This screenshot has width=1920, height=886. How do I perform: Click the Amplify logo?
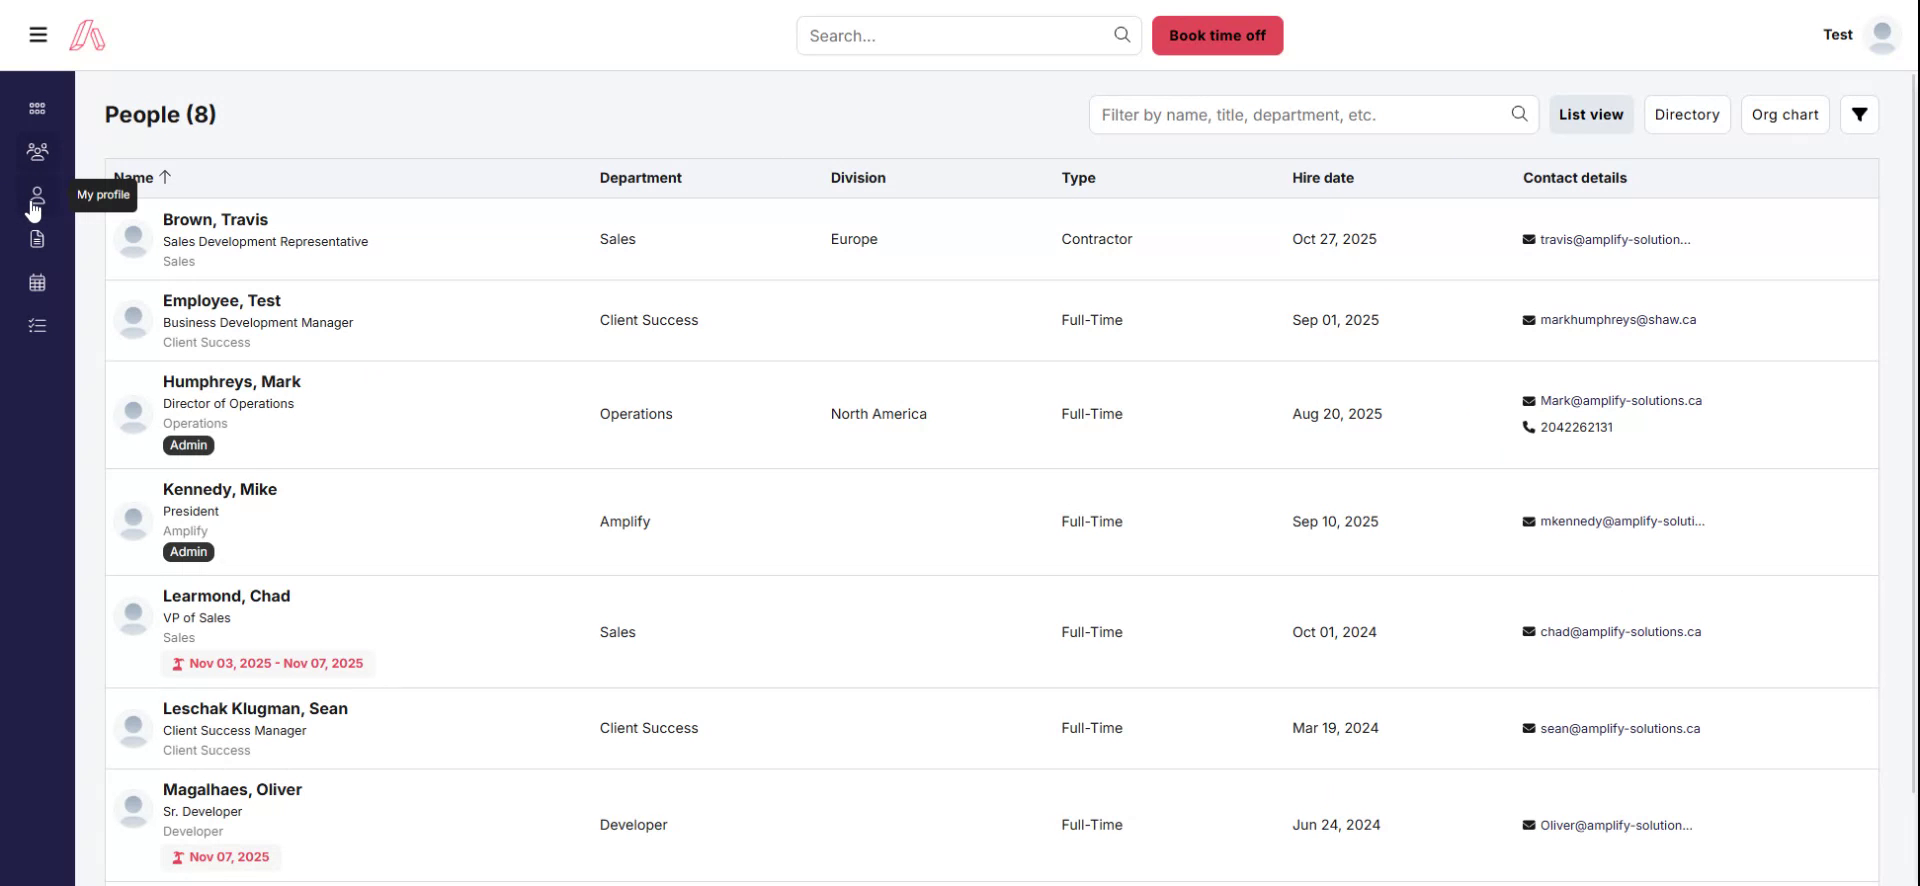tap(87, 35)
